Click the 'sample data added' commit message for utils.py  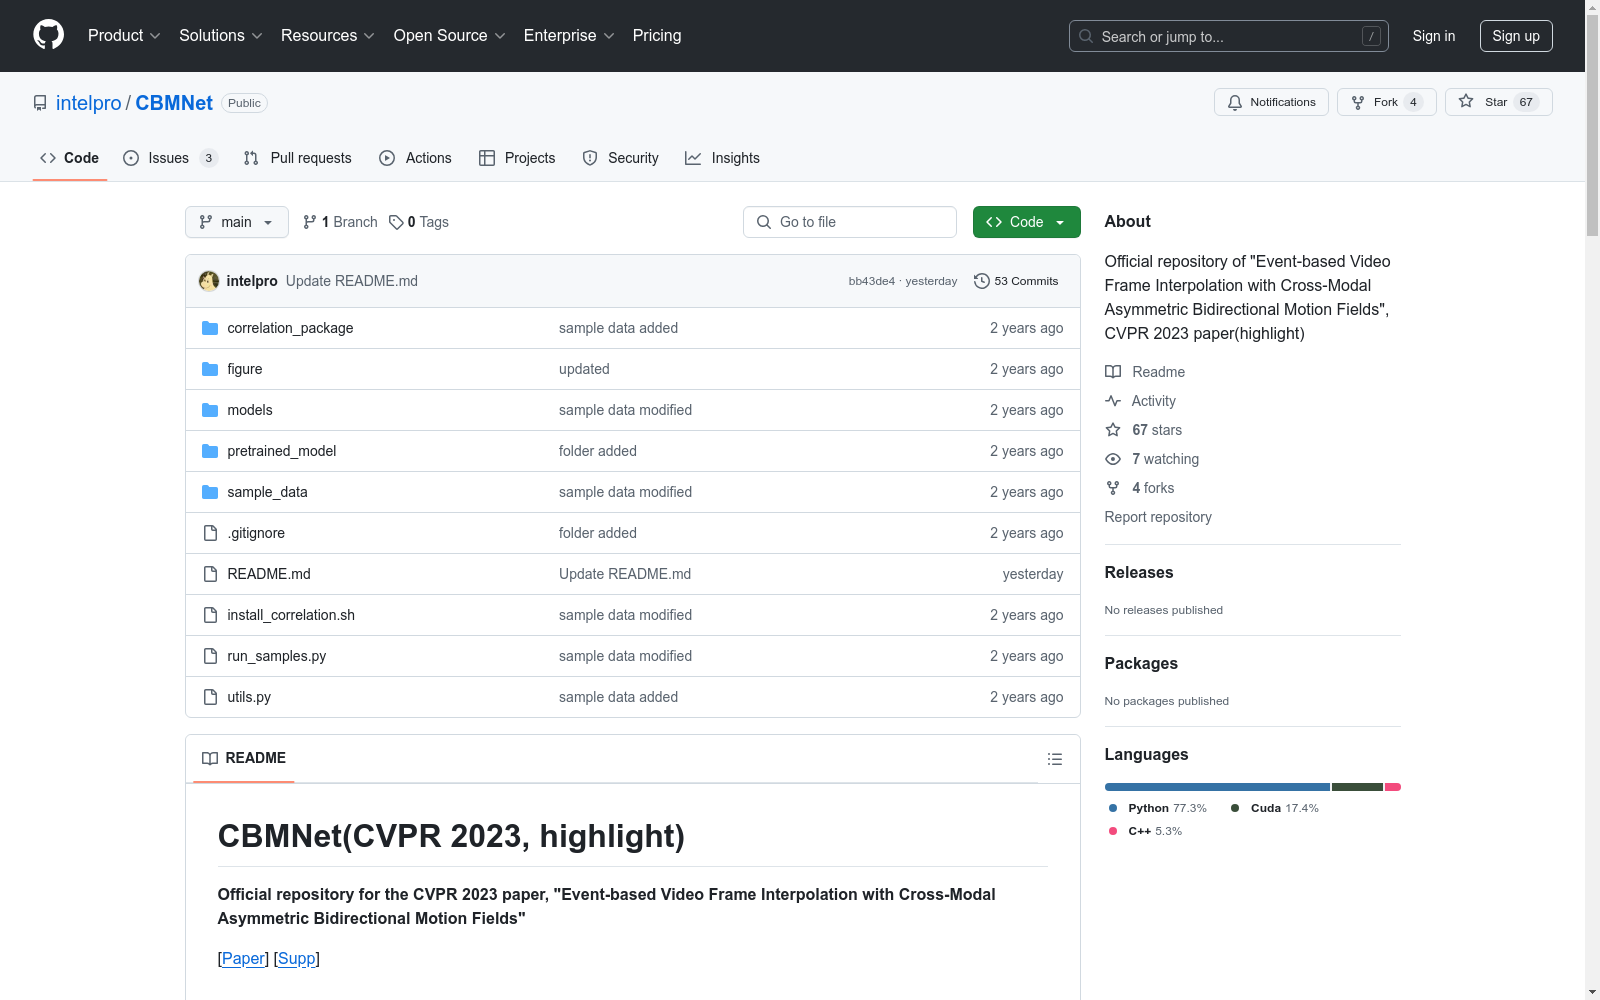(618, 697)
